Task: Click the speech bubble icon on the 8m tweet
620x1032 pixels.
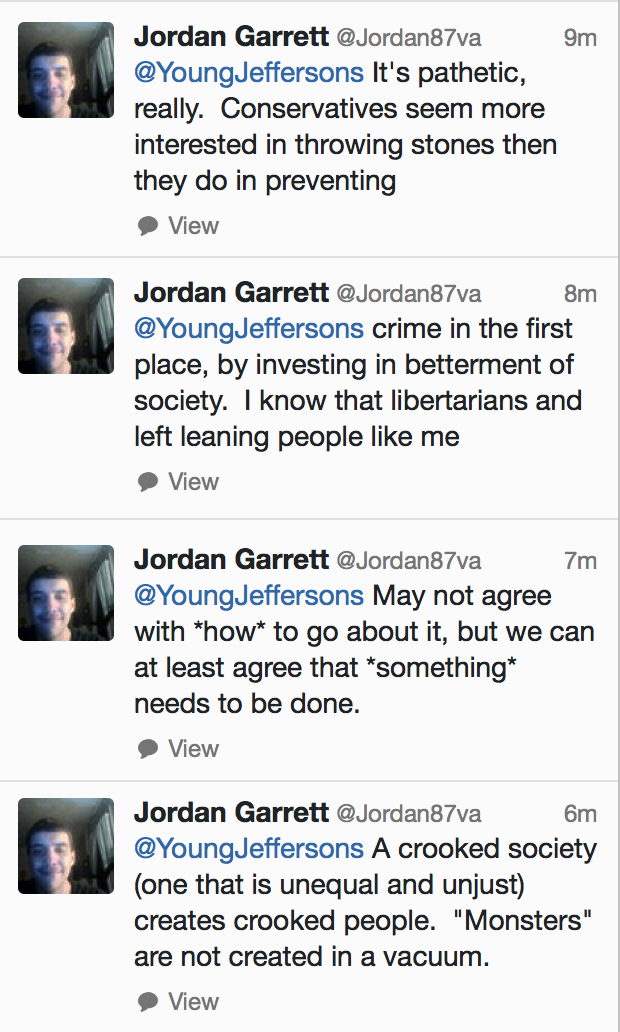Action: [x=148, y=482]
